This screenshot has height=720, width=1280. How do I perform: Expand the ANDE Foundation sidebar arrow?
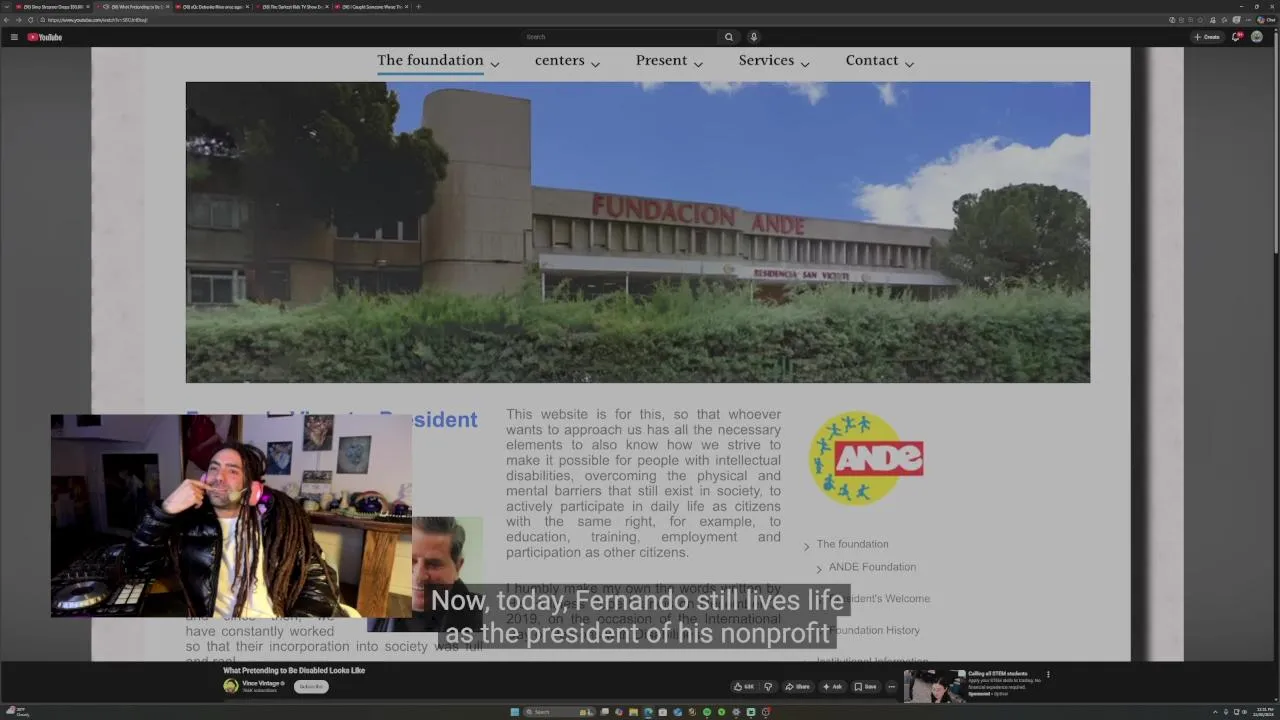[819, 569]
